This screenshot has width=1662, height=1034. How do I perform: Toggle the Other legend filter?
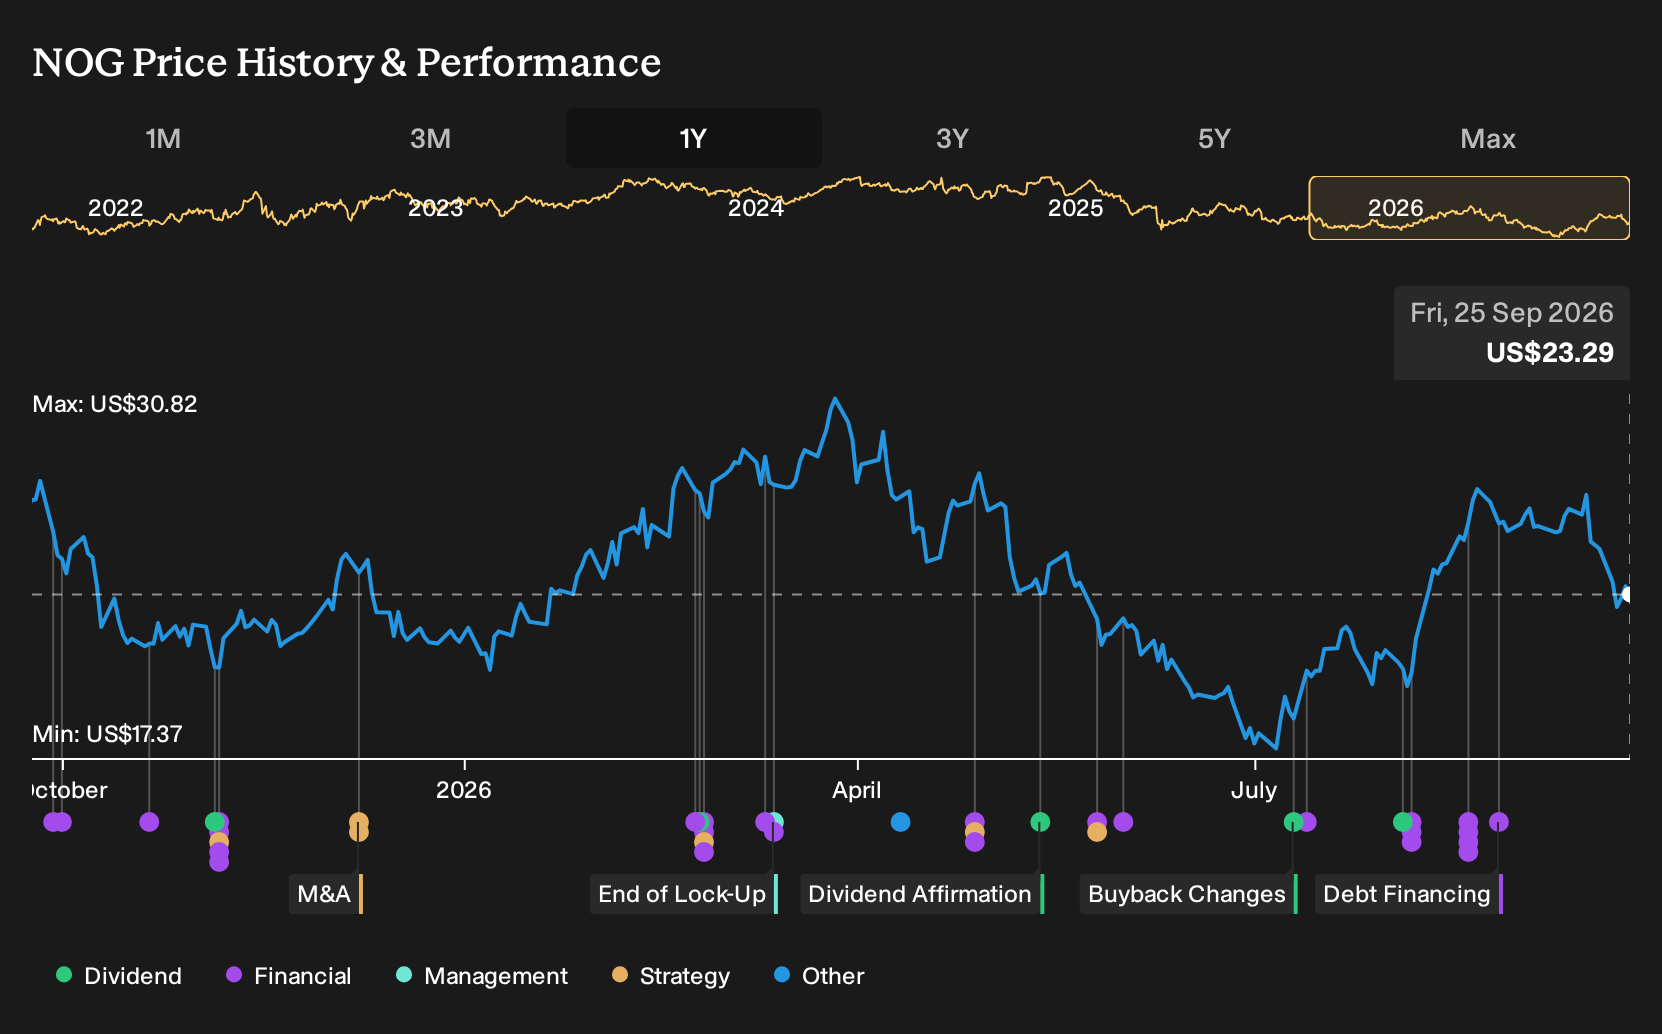tap(819, 976)
